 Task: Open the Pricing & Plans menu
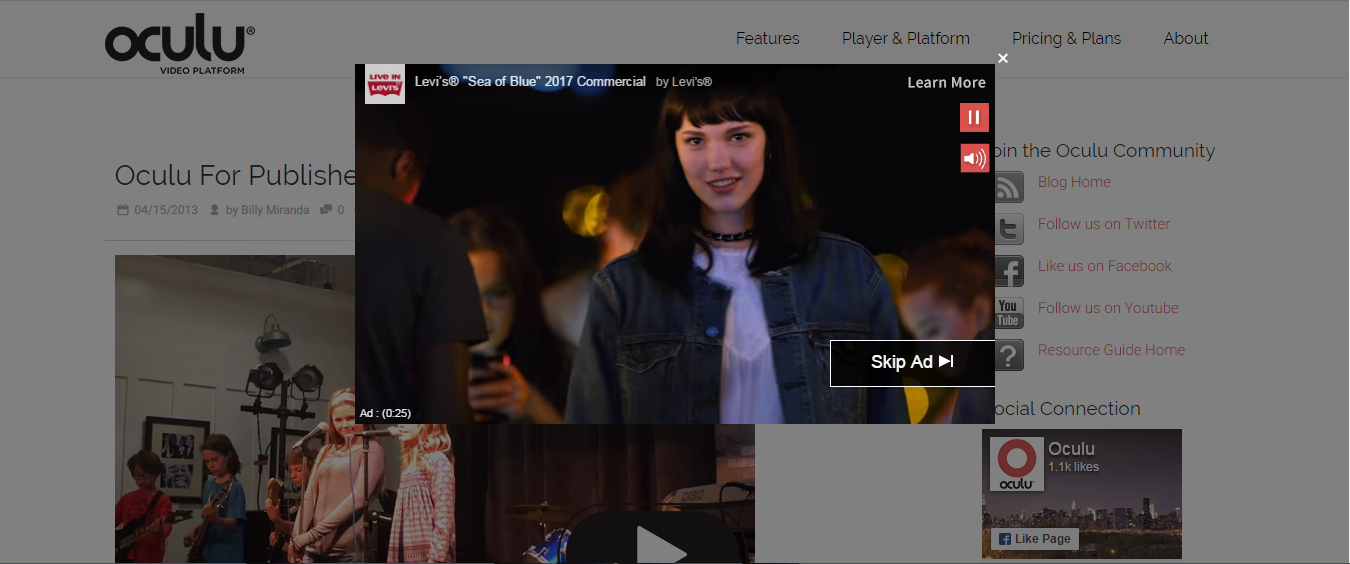coord(1066,38)
